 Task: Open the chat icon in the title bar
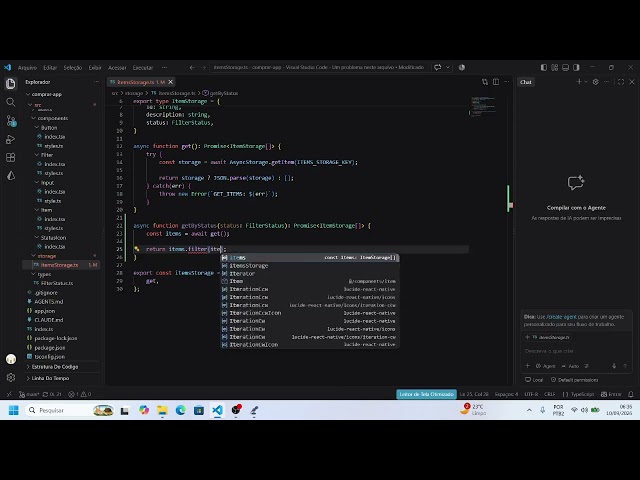coord(438,67)
